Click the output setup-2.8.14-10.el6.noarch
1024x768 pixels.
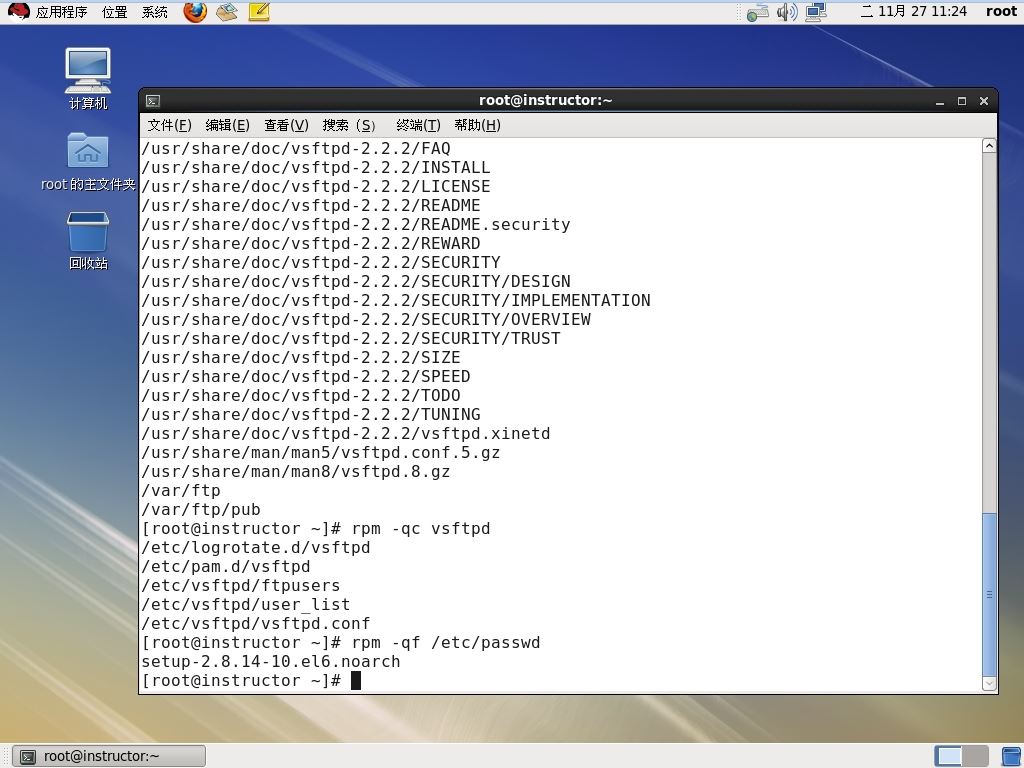[x=271, y=662]
